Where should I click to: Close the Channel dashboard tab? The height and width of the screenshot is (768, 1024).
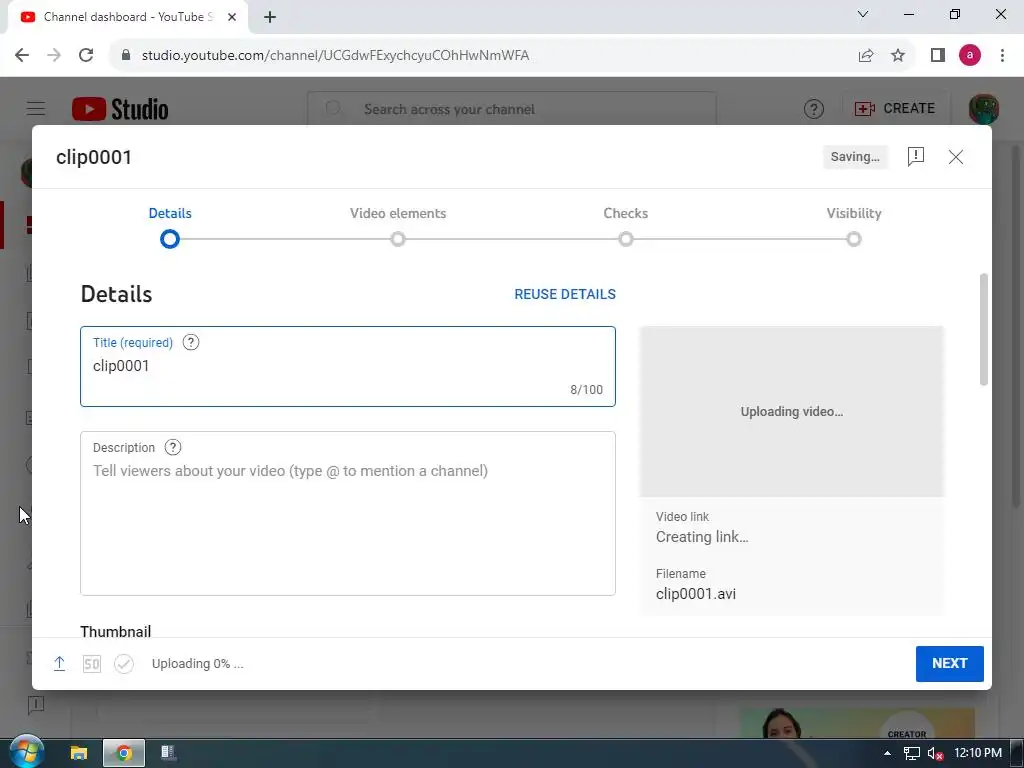coord(232,17)
